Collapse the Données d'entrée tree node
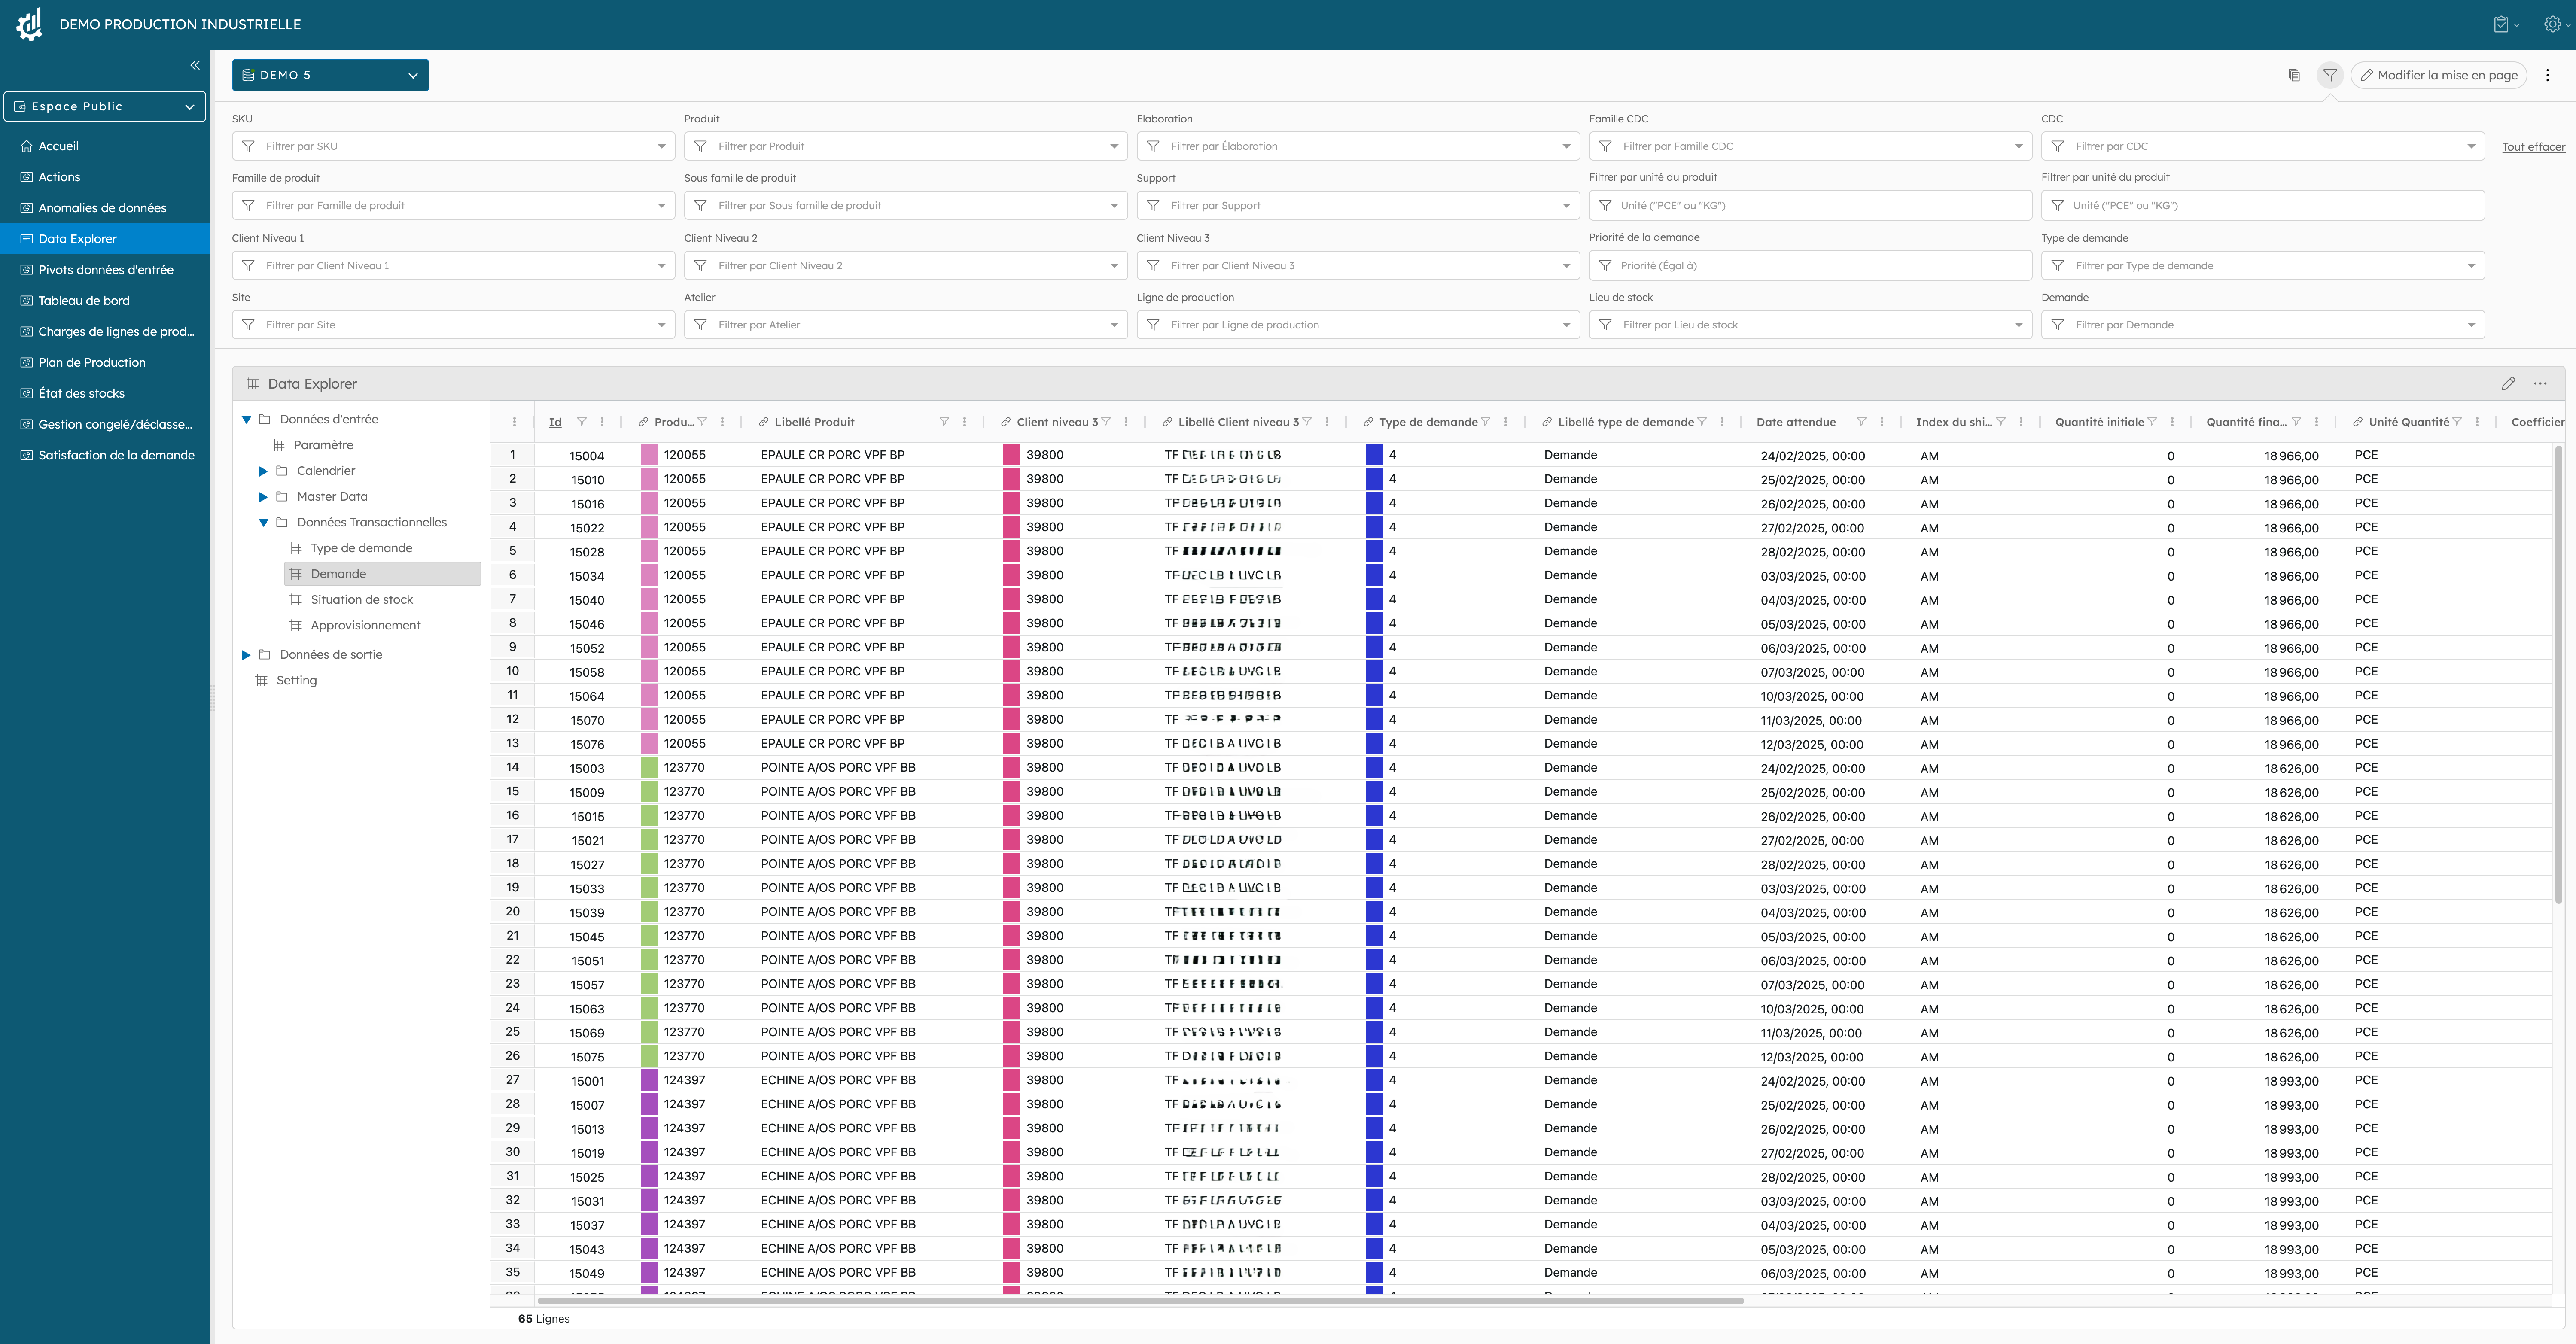This screenshot has width=2576, height=1344. tap(247, 419)
